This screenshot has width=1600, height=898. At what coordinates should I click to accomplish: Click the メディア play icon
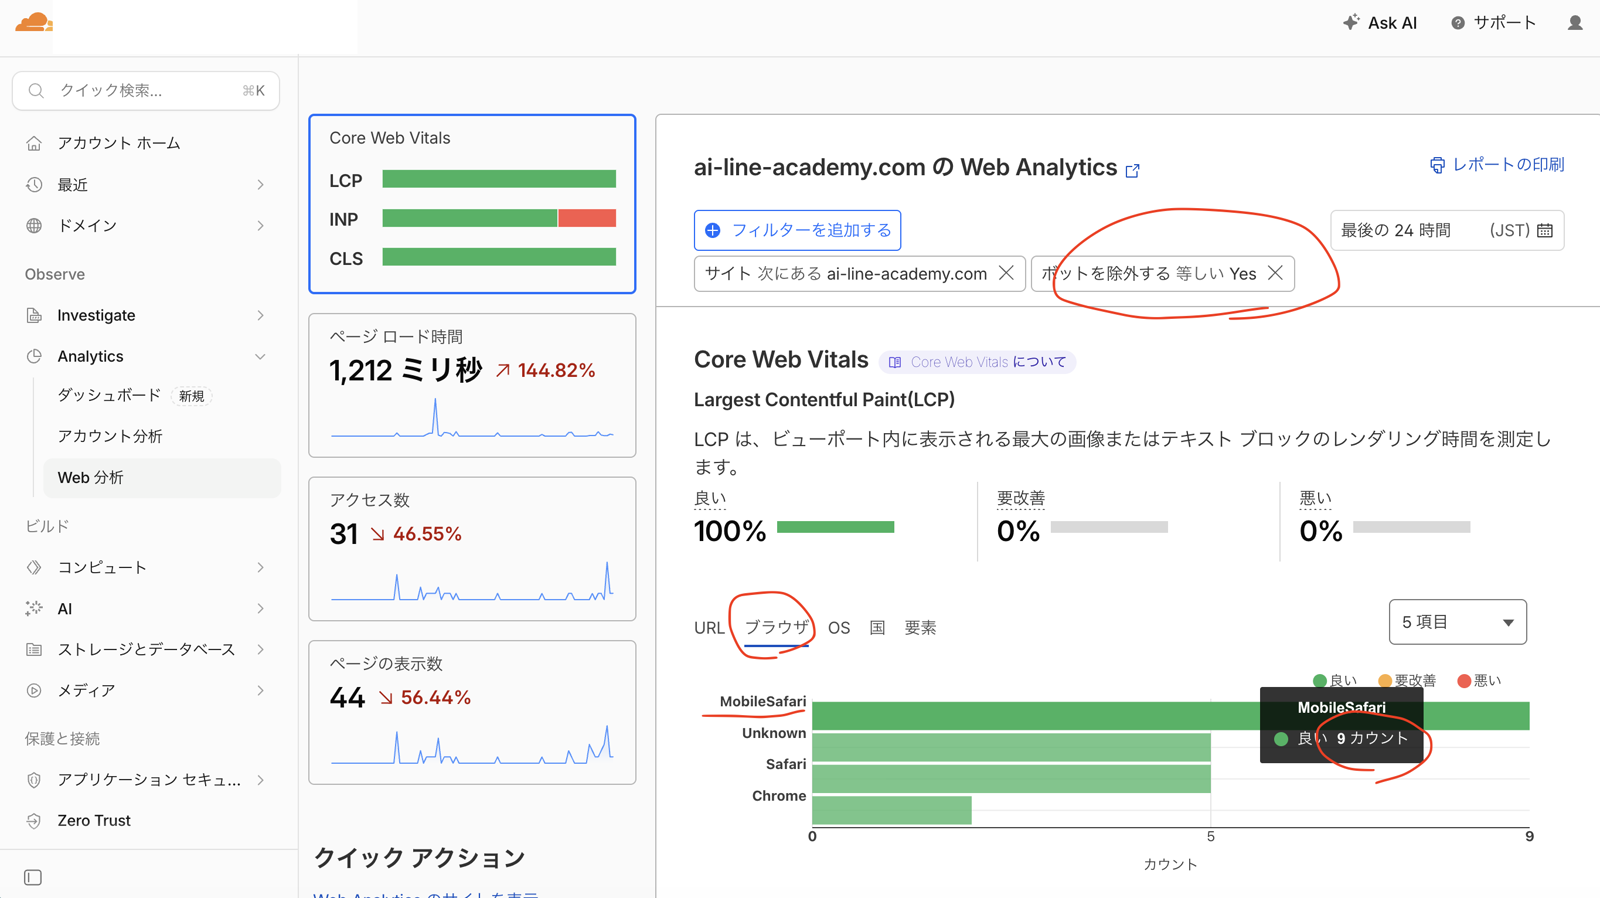34,690
